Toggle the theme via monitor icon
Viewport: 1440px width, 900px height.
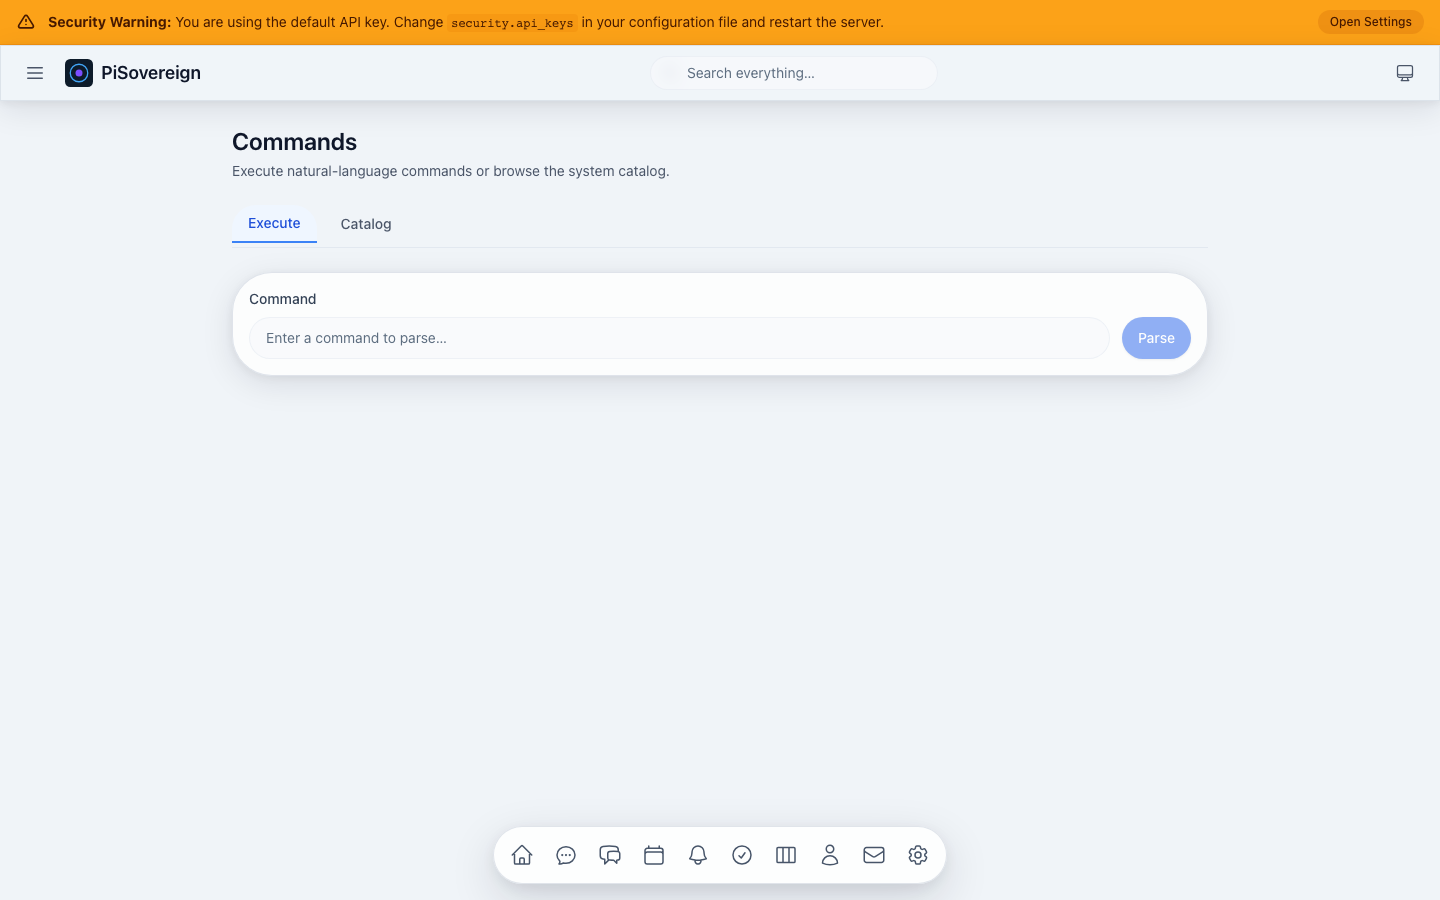[1405, 73]
